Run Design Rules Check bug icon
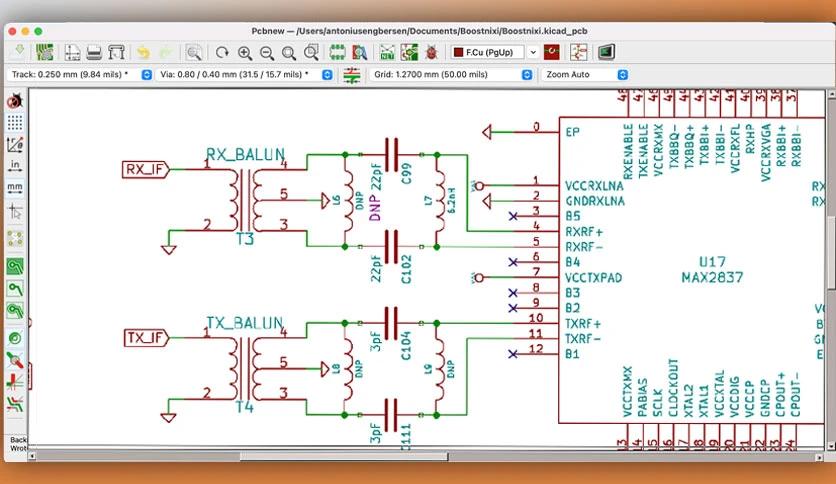This screenshot has height=484, width=836. click(x=431, y=52)
